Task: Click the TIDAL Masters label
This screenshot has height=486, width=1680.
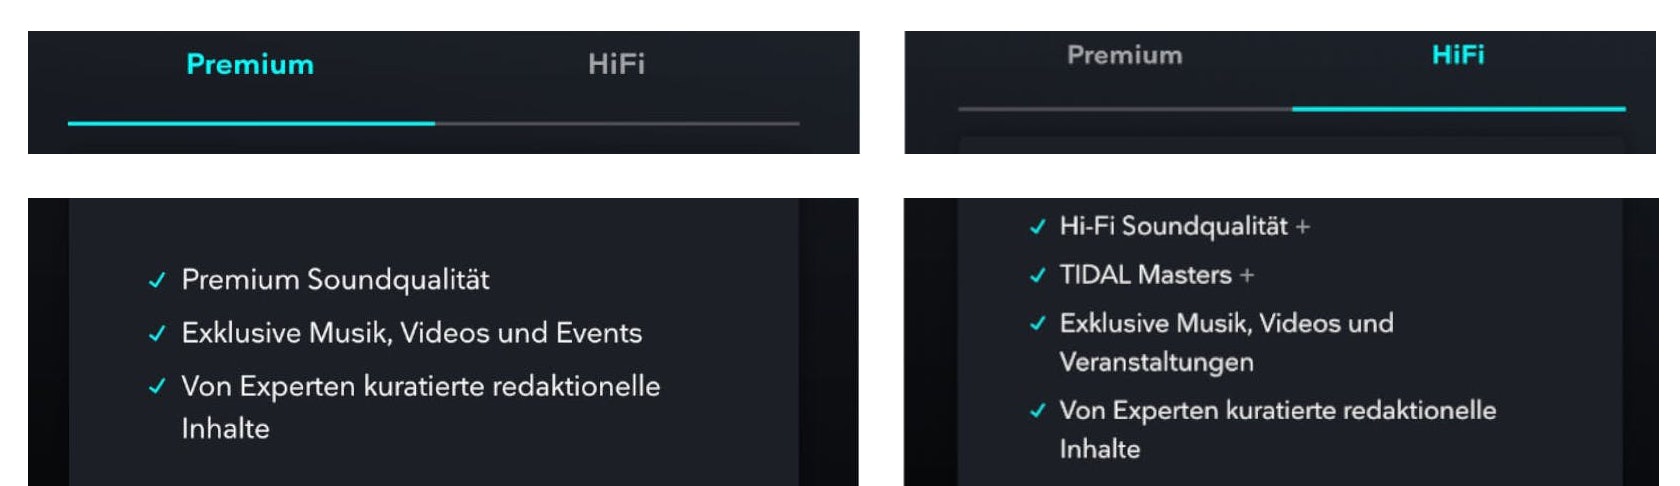Action: (x=1145, y=275)
